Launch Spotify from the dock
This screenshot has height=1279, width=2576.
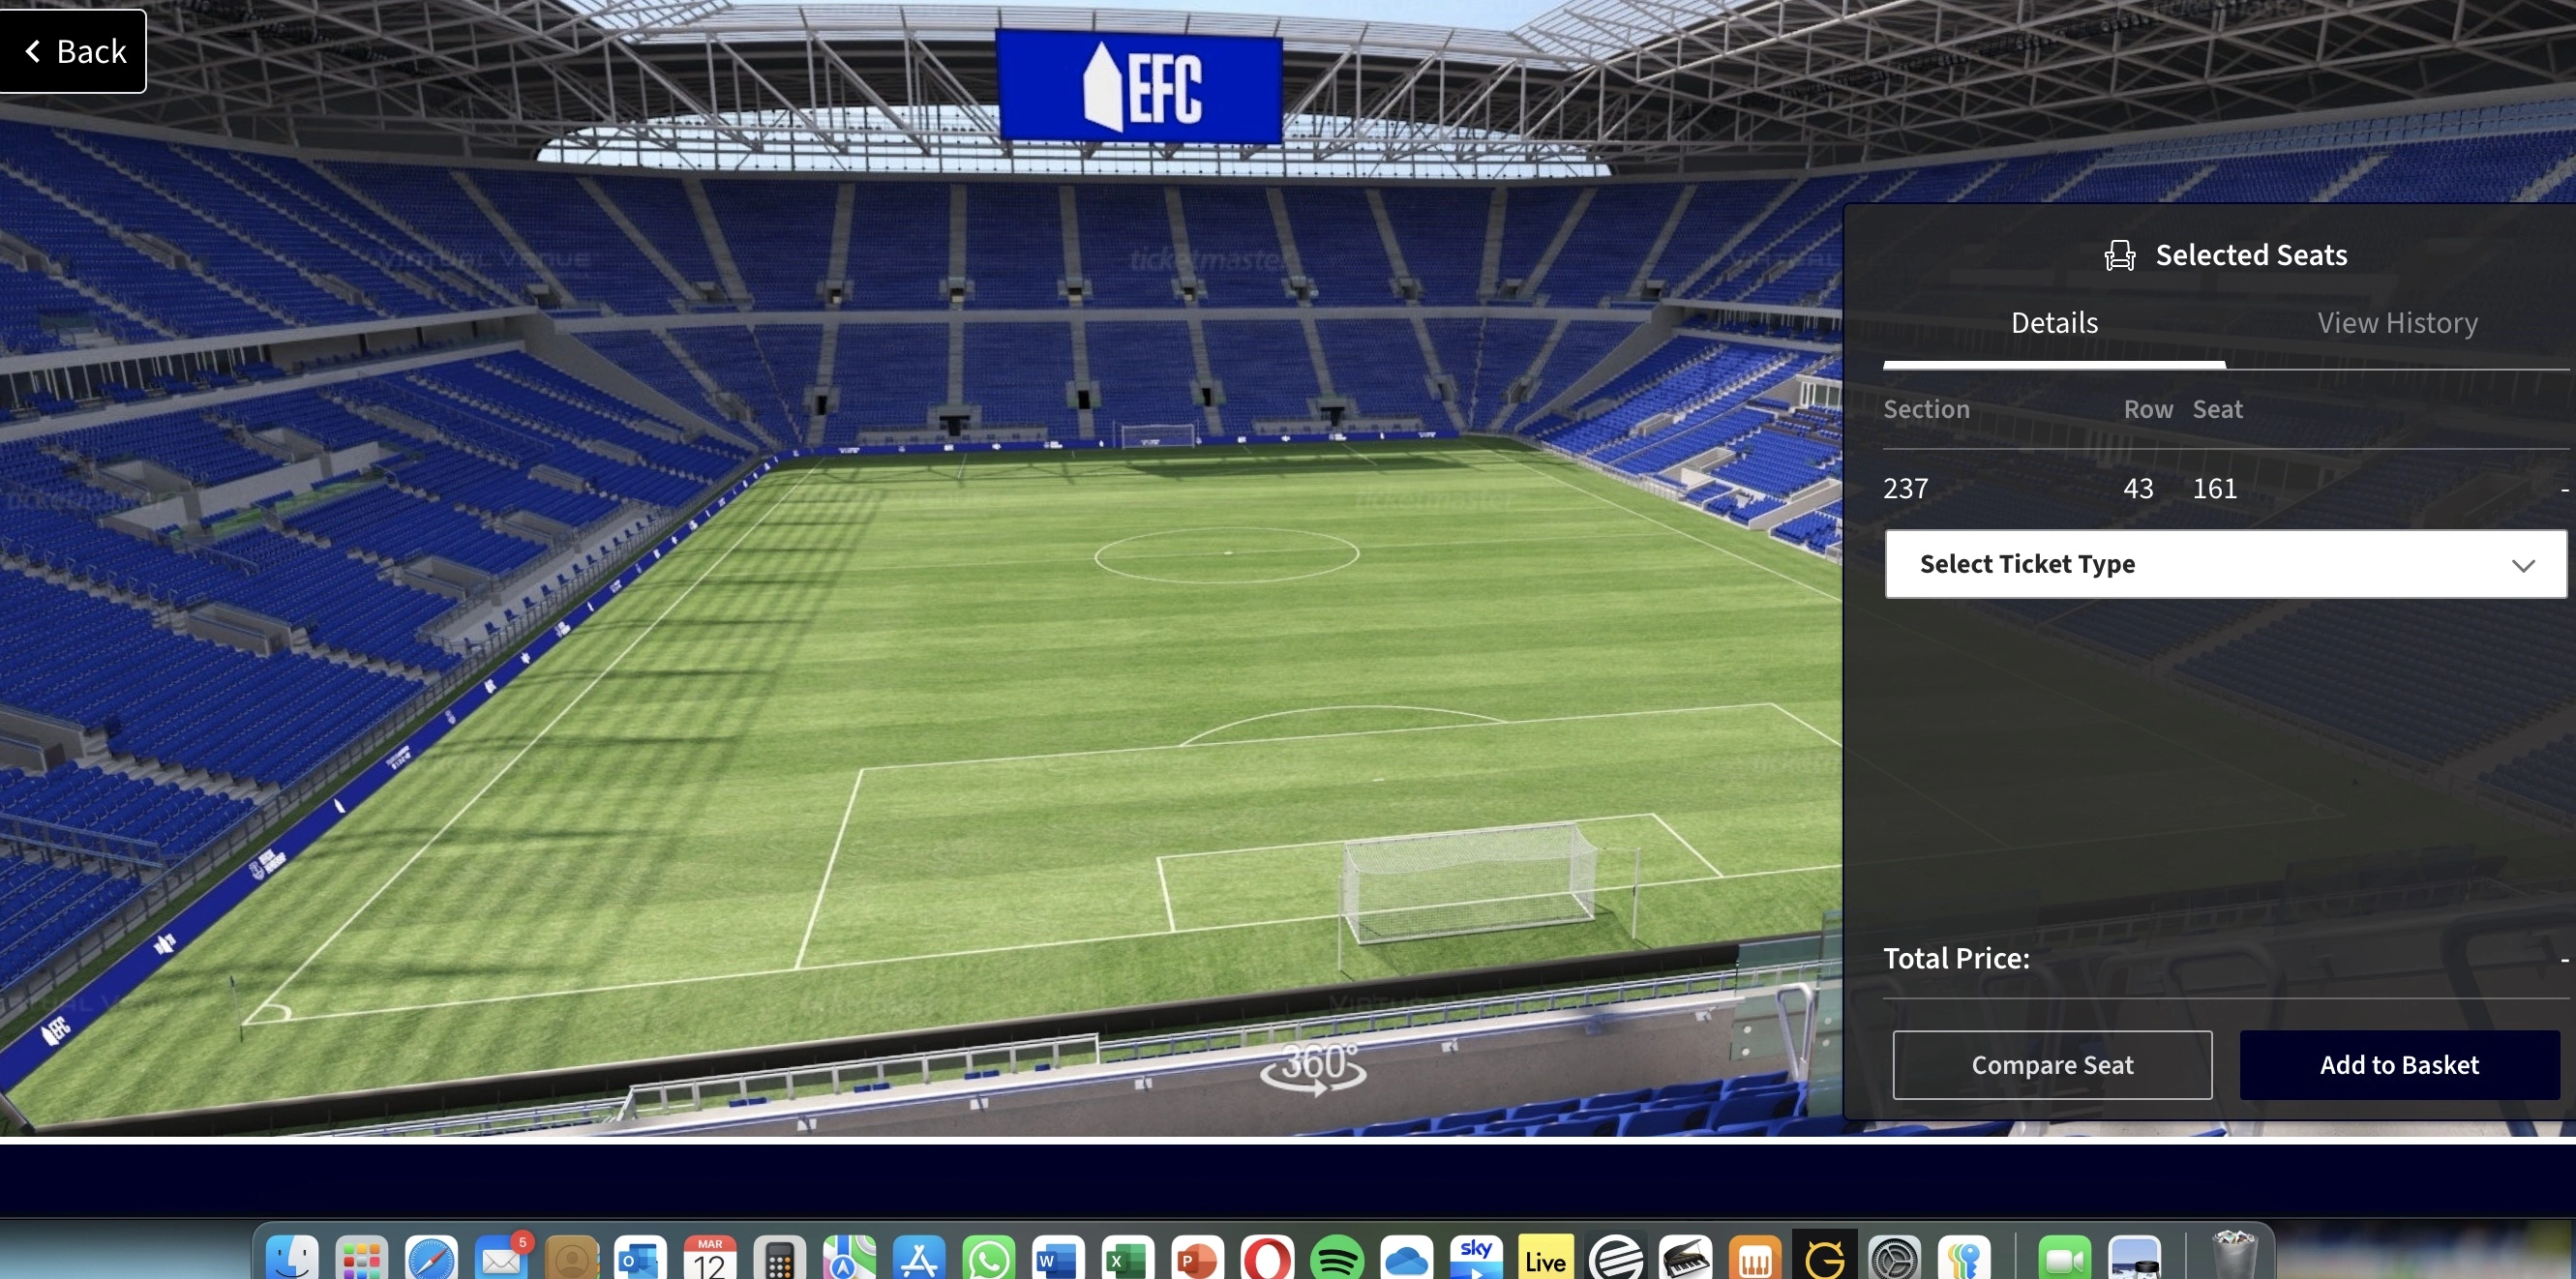pos(1336,1259)
